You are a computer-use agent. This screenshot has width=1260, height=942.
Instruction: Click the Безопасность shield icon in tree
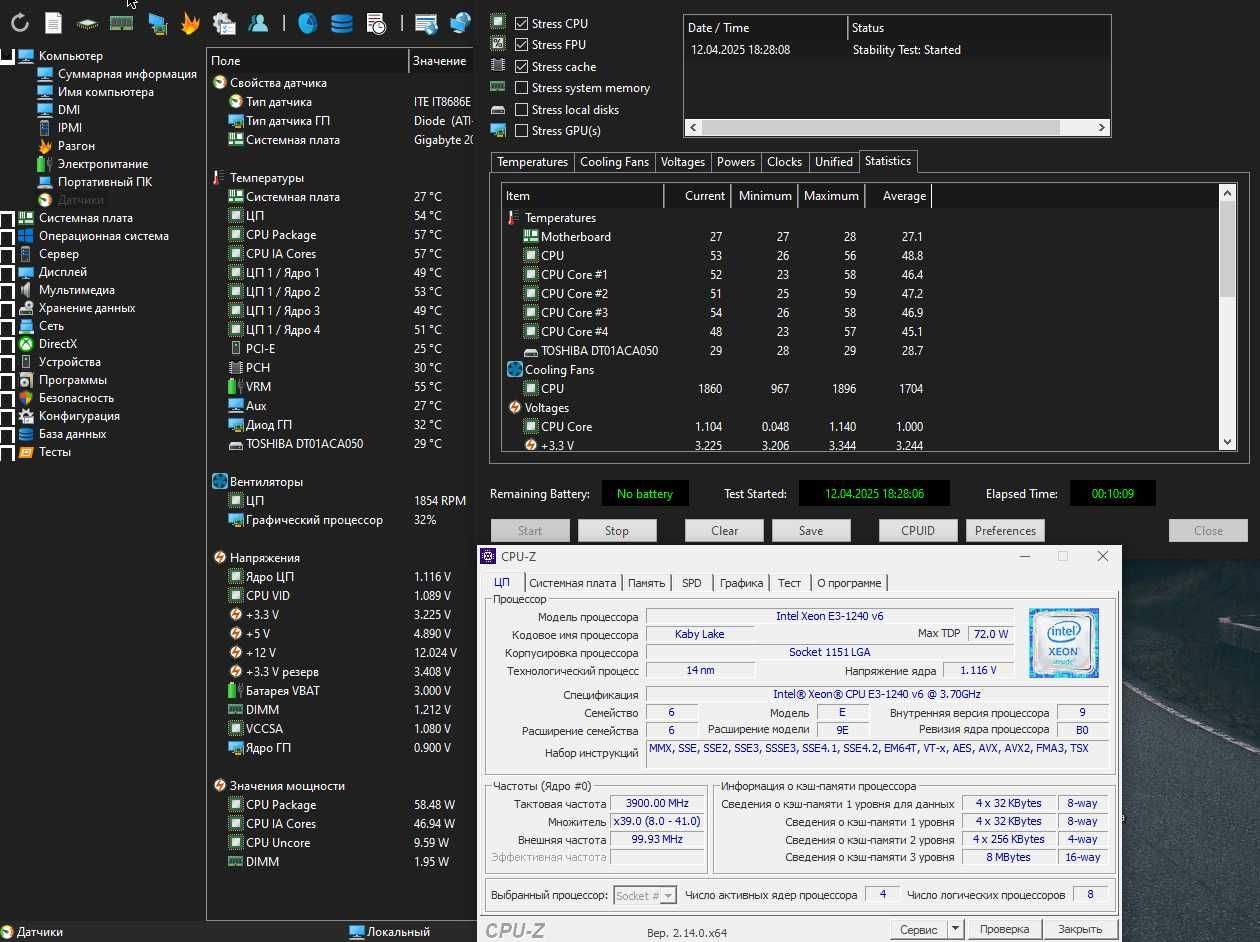25,398
